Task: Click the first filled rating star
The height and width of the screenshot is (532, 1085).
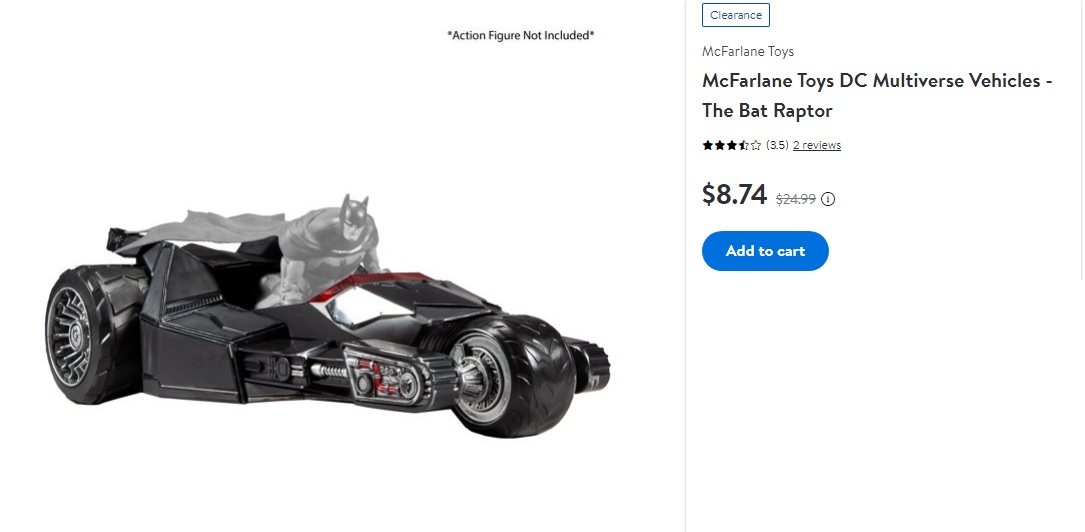Action: (x=708, y=145)
